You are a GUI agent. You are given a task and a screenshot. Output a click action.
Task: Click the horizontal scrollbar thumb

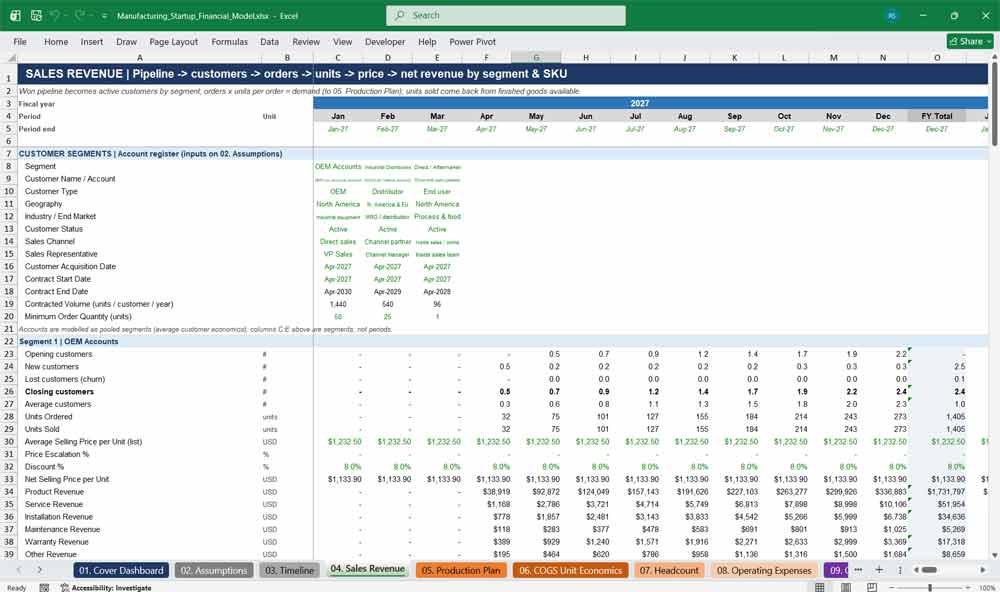pyautogui.click(x=930, y=570)
